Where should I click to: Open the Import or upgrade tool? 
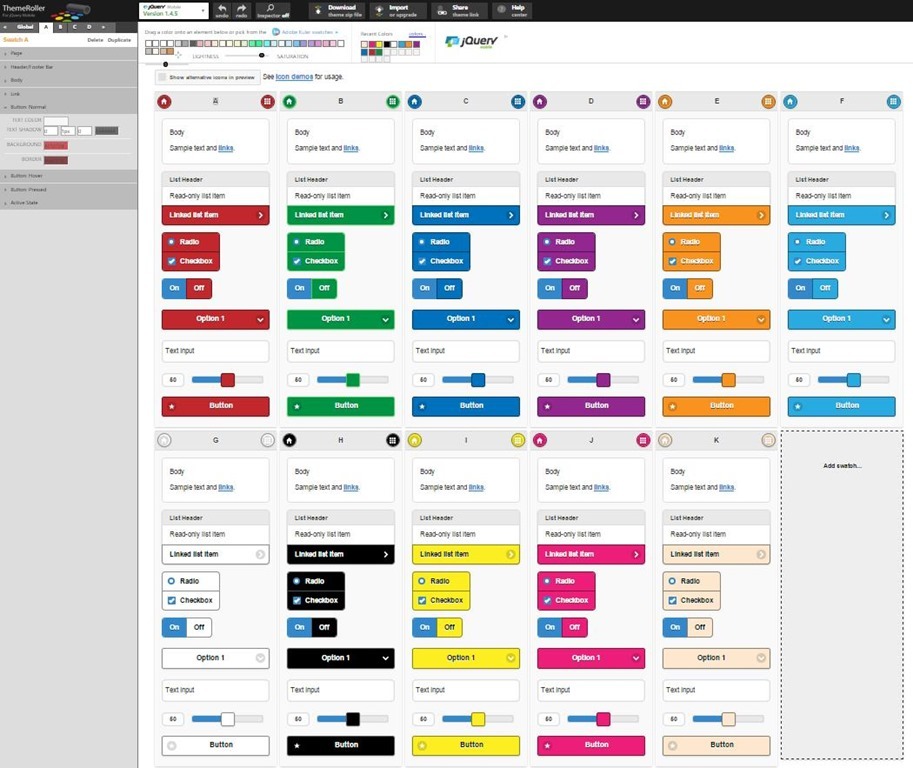pyautogui.click(x=379, y=11)
